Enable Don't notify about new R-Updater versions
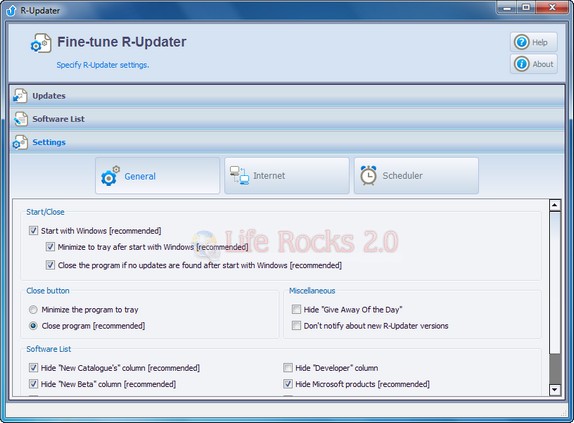 (296, 325)
